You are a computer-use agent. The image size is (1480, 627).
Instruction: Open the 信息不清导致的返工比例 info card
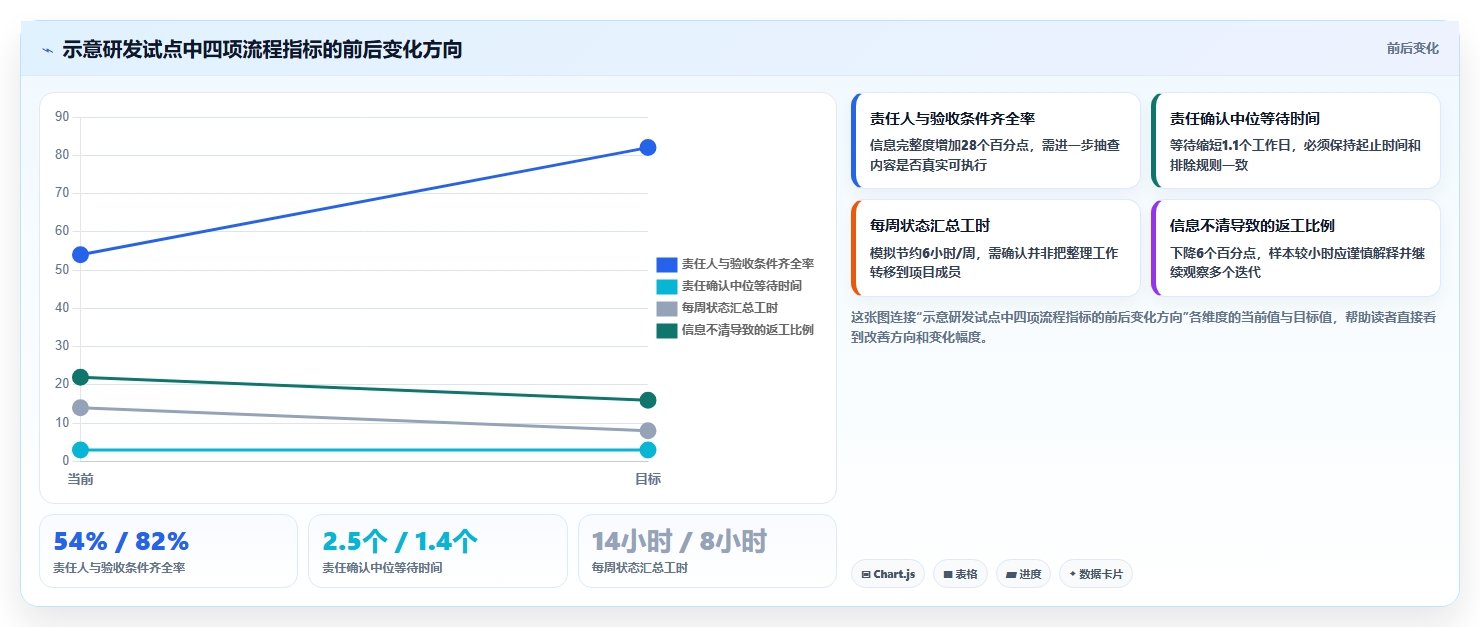click(1296, 248)
